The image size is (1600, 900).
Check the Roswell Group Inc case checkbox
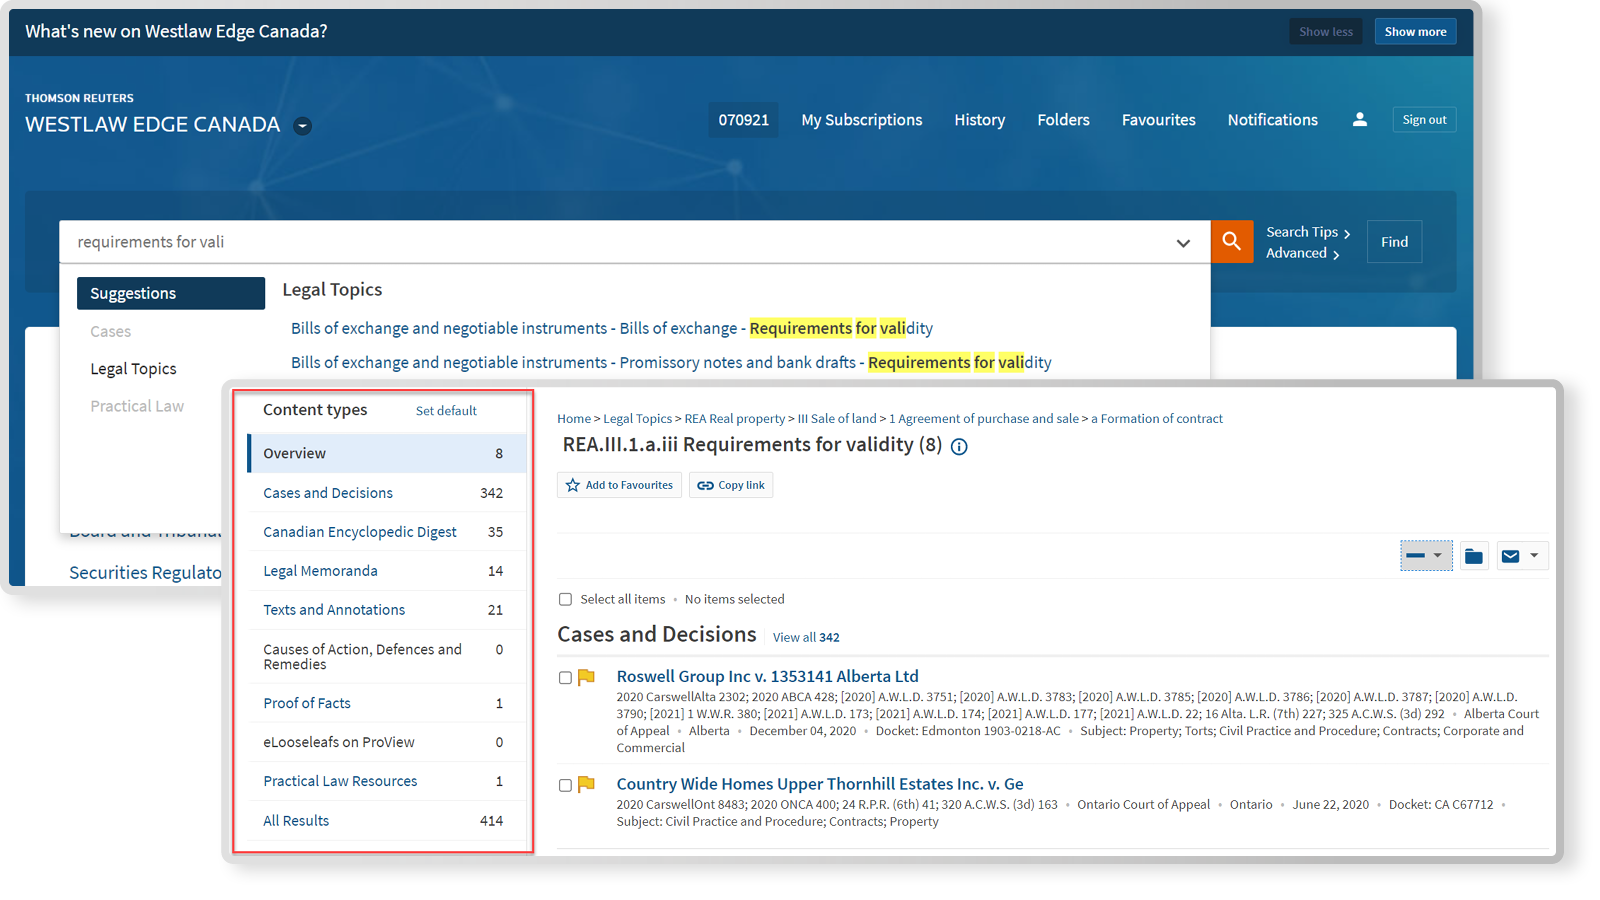(565, 678)
